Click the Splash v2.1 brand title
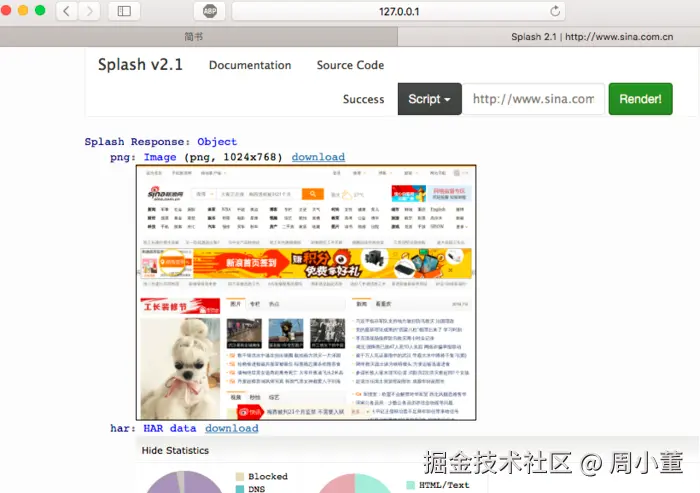The image size is (700, 493). 140,65
